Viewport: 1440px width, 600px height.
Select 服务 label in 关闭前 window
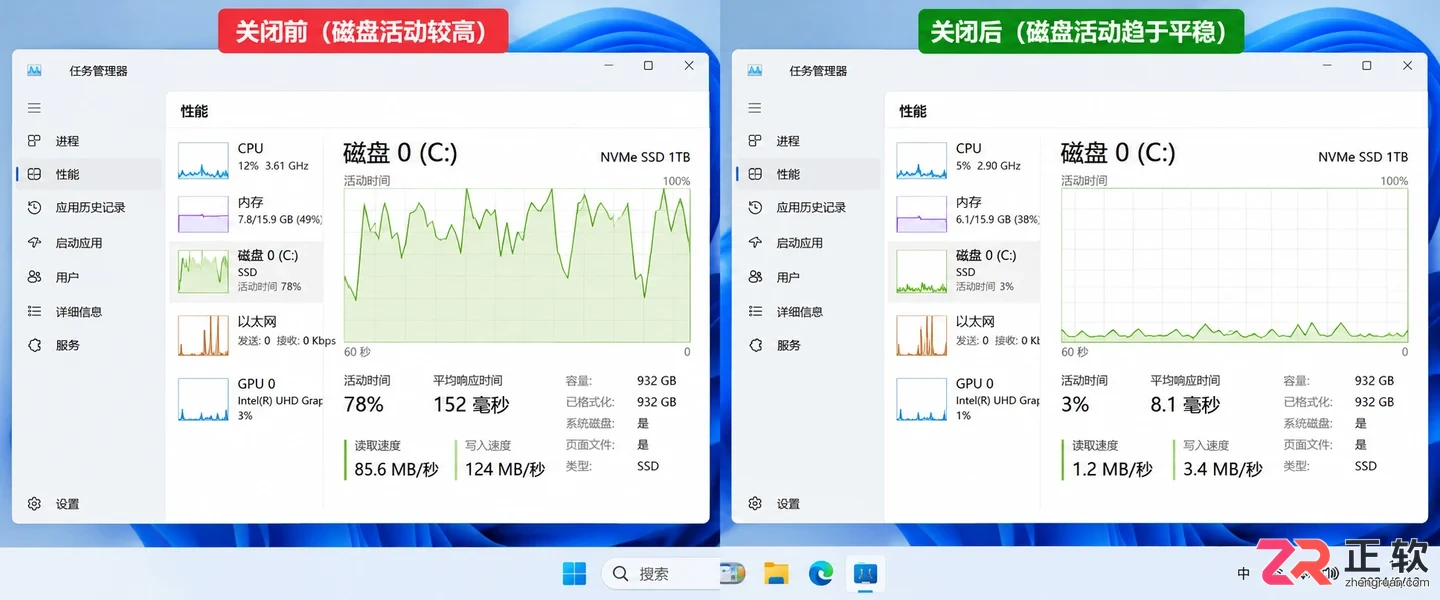[67, 345]
